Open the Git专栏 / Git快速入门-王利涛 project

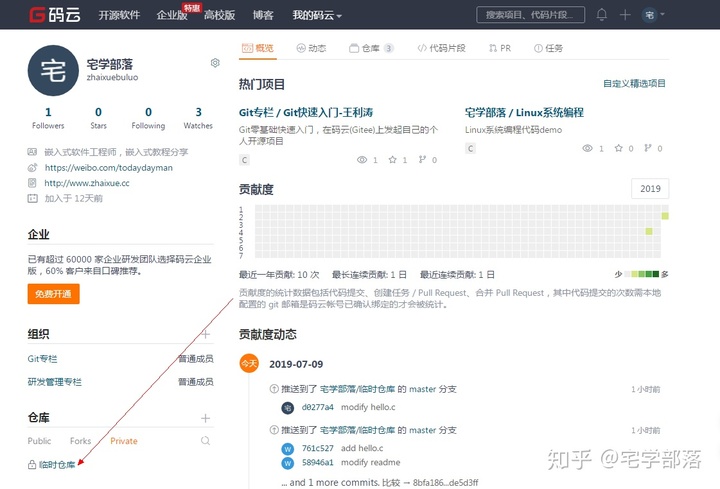[306, 112]
